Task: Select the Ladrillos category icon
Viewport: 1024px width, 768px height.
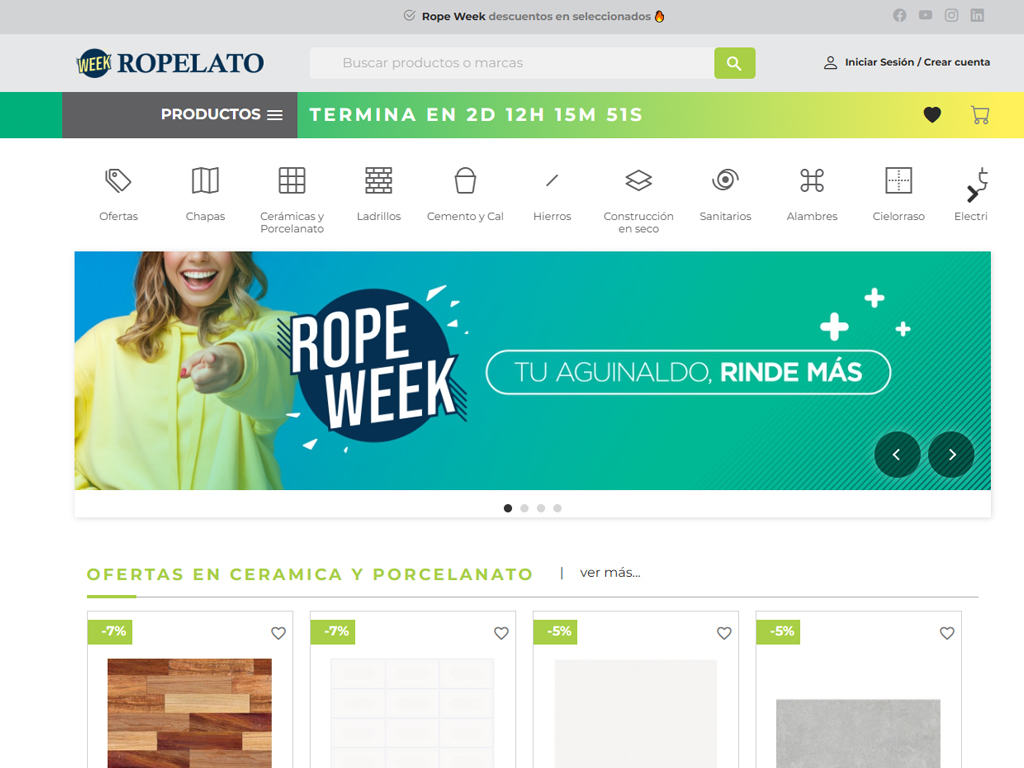Action: (379, 180)
